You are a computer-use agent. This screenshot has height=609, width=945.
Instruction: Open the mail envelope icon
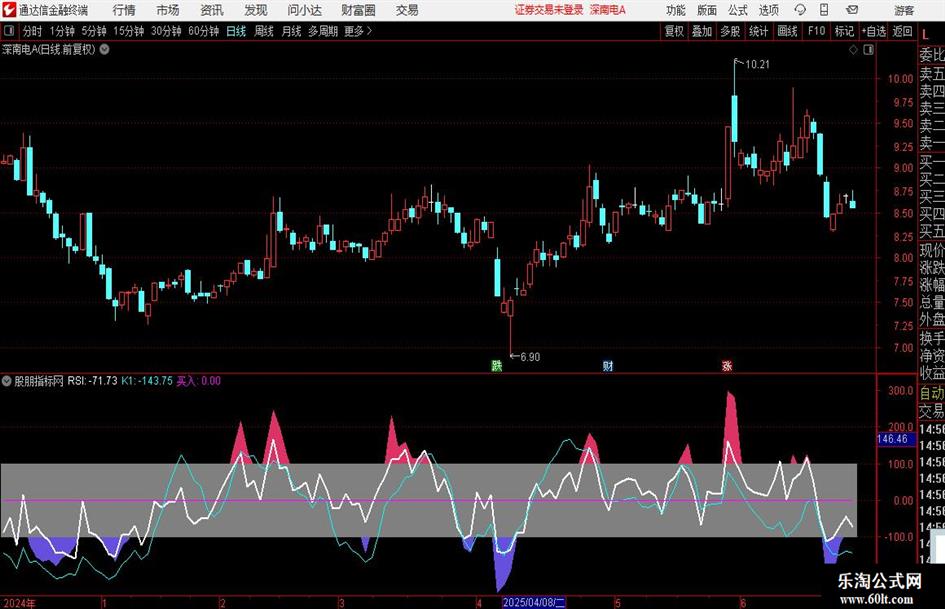[852, 10]
